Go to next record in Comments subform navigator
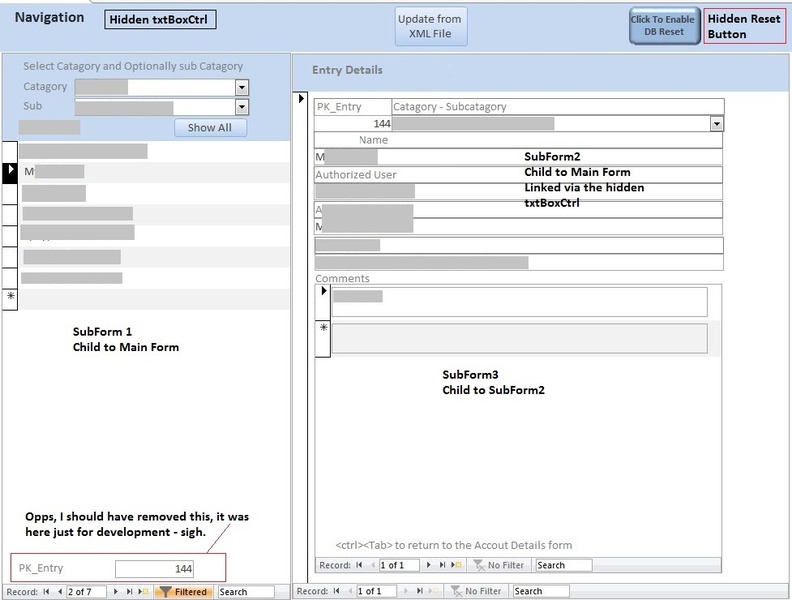 pyautogui.click(x=428, y=565)
